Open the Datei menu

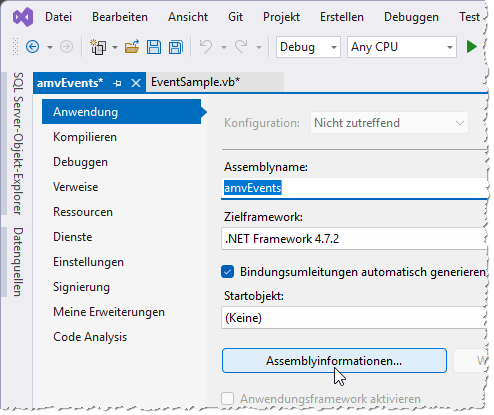coord(58,17)
